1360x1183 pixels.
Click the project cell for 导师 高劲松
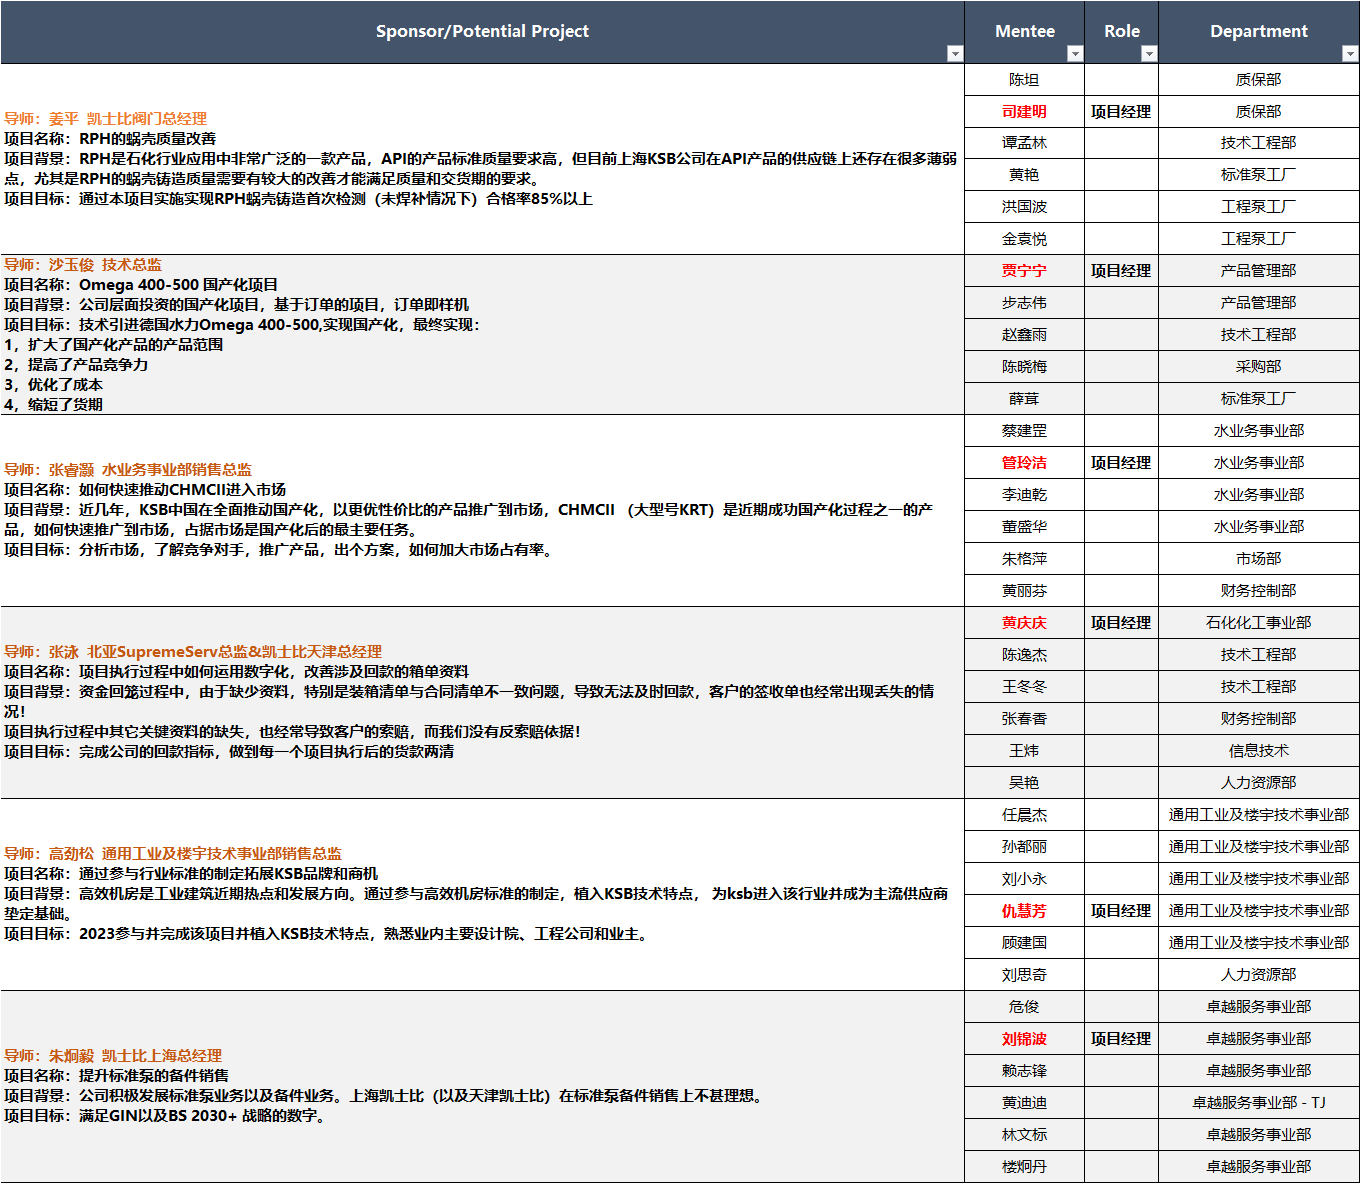coord(482,894)
